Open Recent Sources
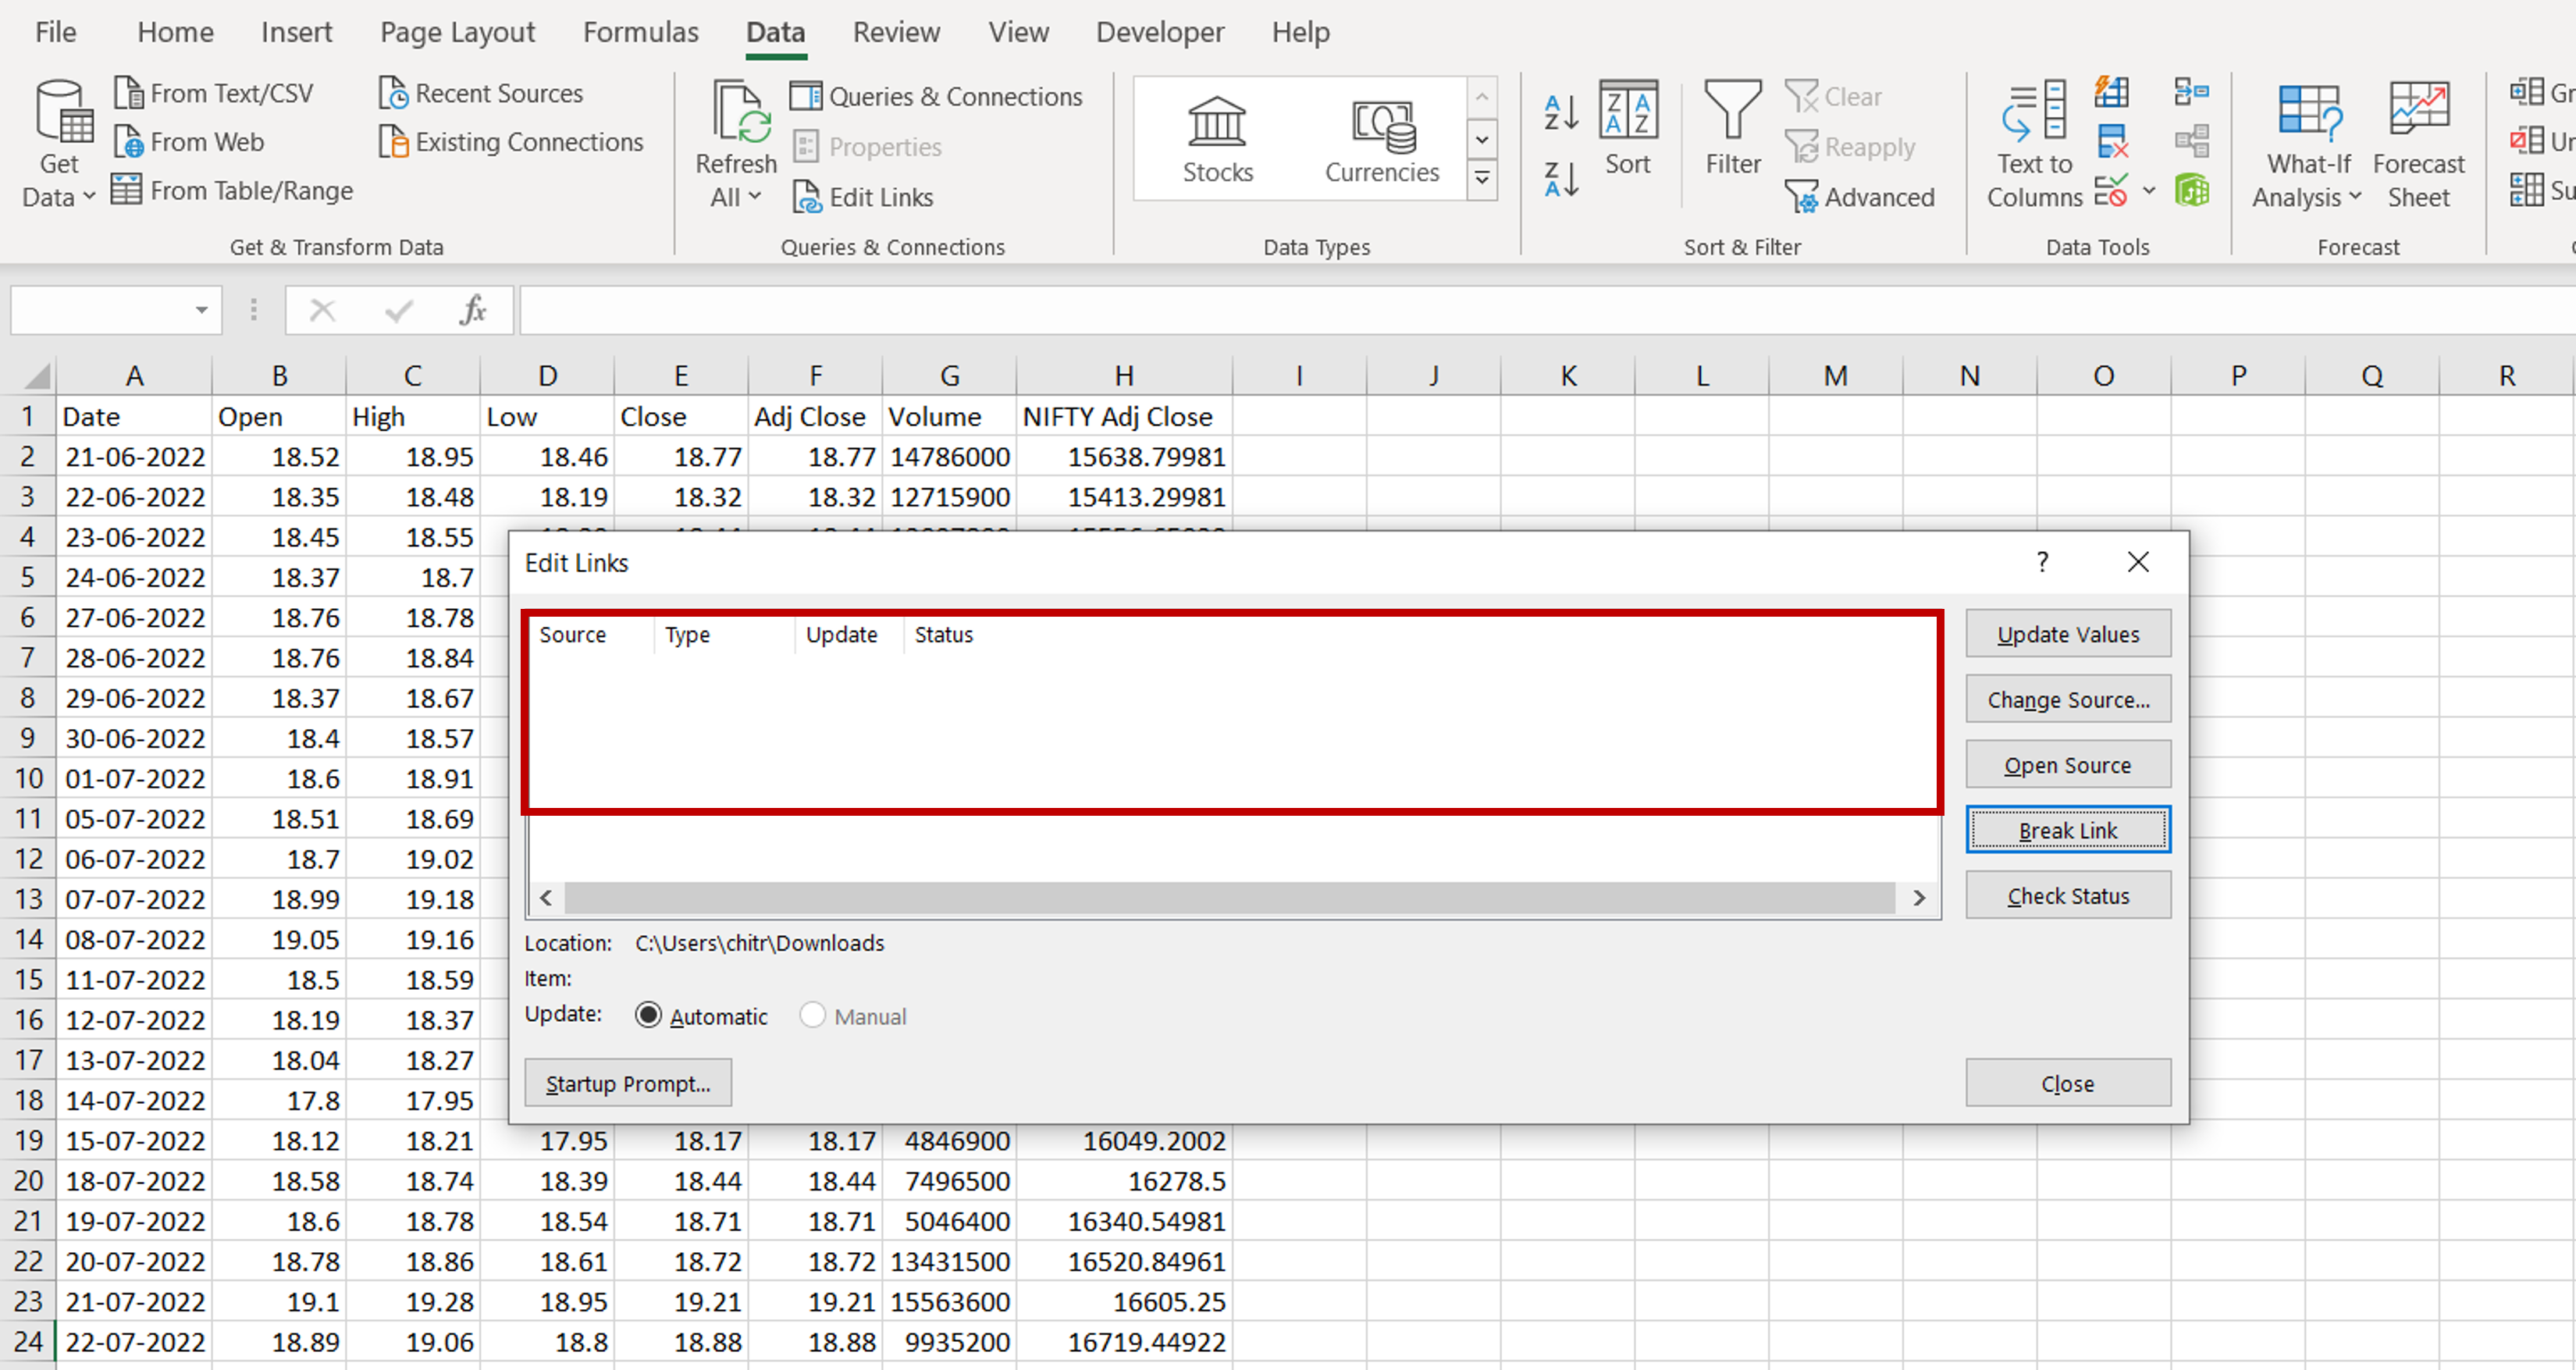 click(482, 93)
